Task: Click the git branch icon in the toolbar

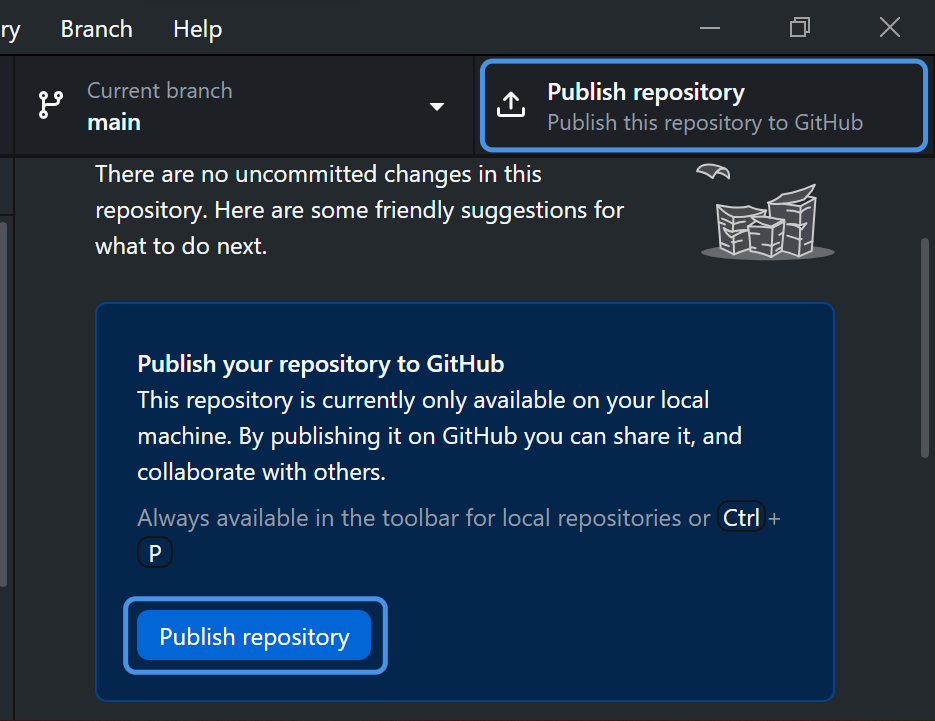Action: [50, 106]
